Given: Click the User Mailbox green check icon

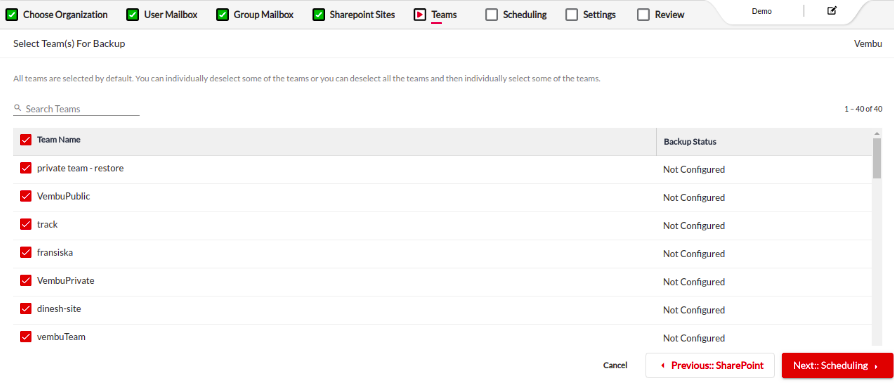Looking at the screenshot, I should 132,15.
